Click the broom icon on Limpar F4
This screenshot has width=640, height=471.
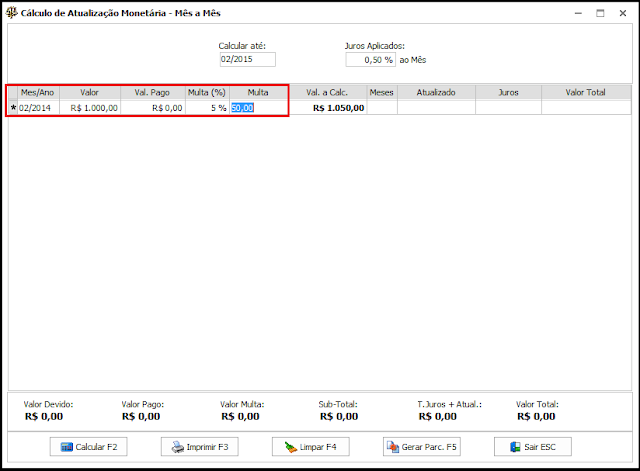(x=291, y=447)
